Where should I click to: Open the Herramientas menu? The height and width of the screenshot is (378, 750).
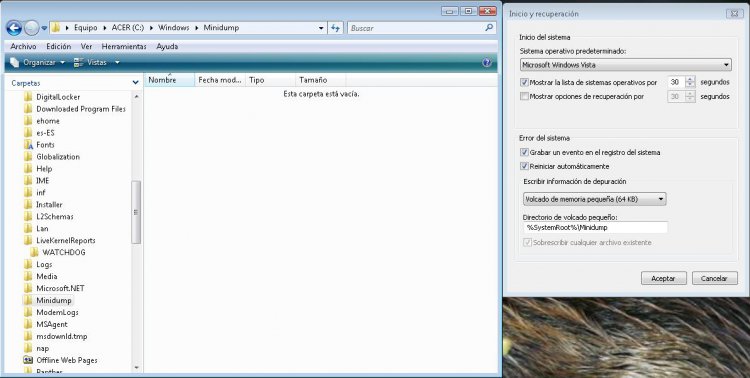point(124,46)
